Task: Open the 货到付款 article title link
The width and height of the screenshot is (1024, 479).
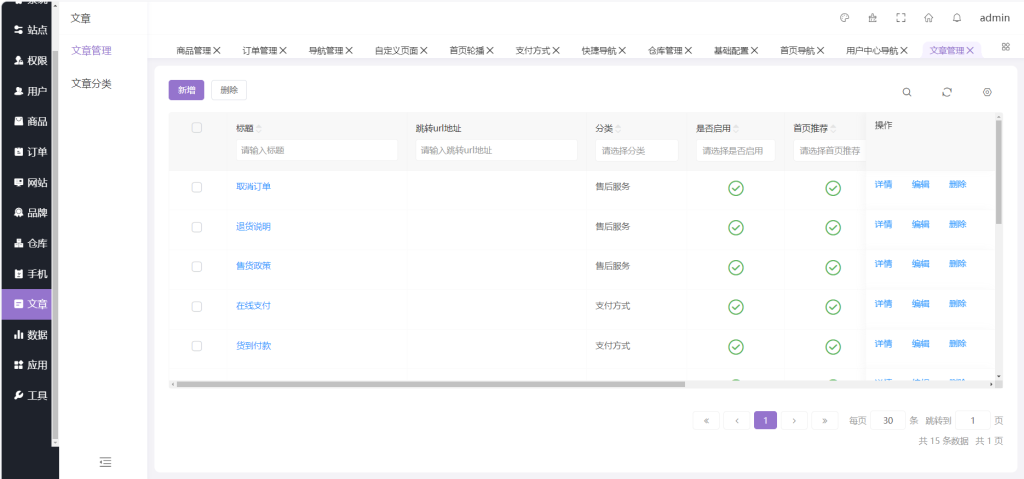Action: pos(253,346)
